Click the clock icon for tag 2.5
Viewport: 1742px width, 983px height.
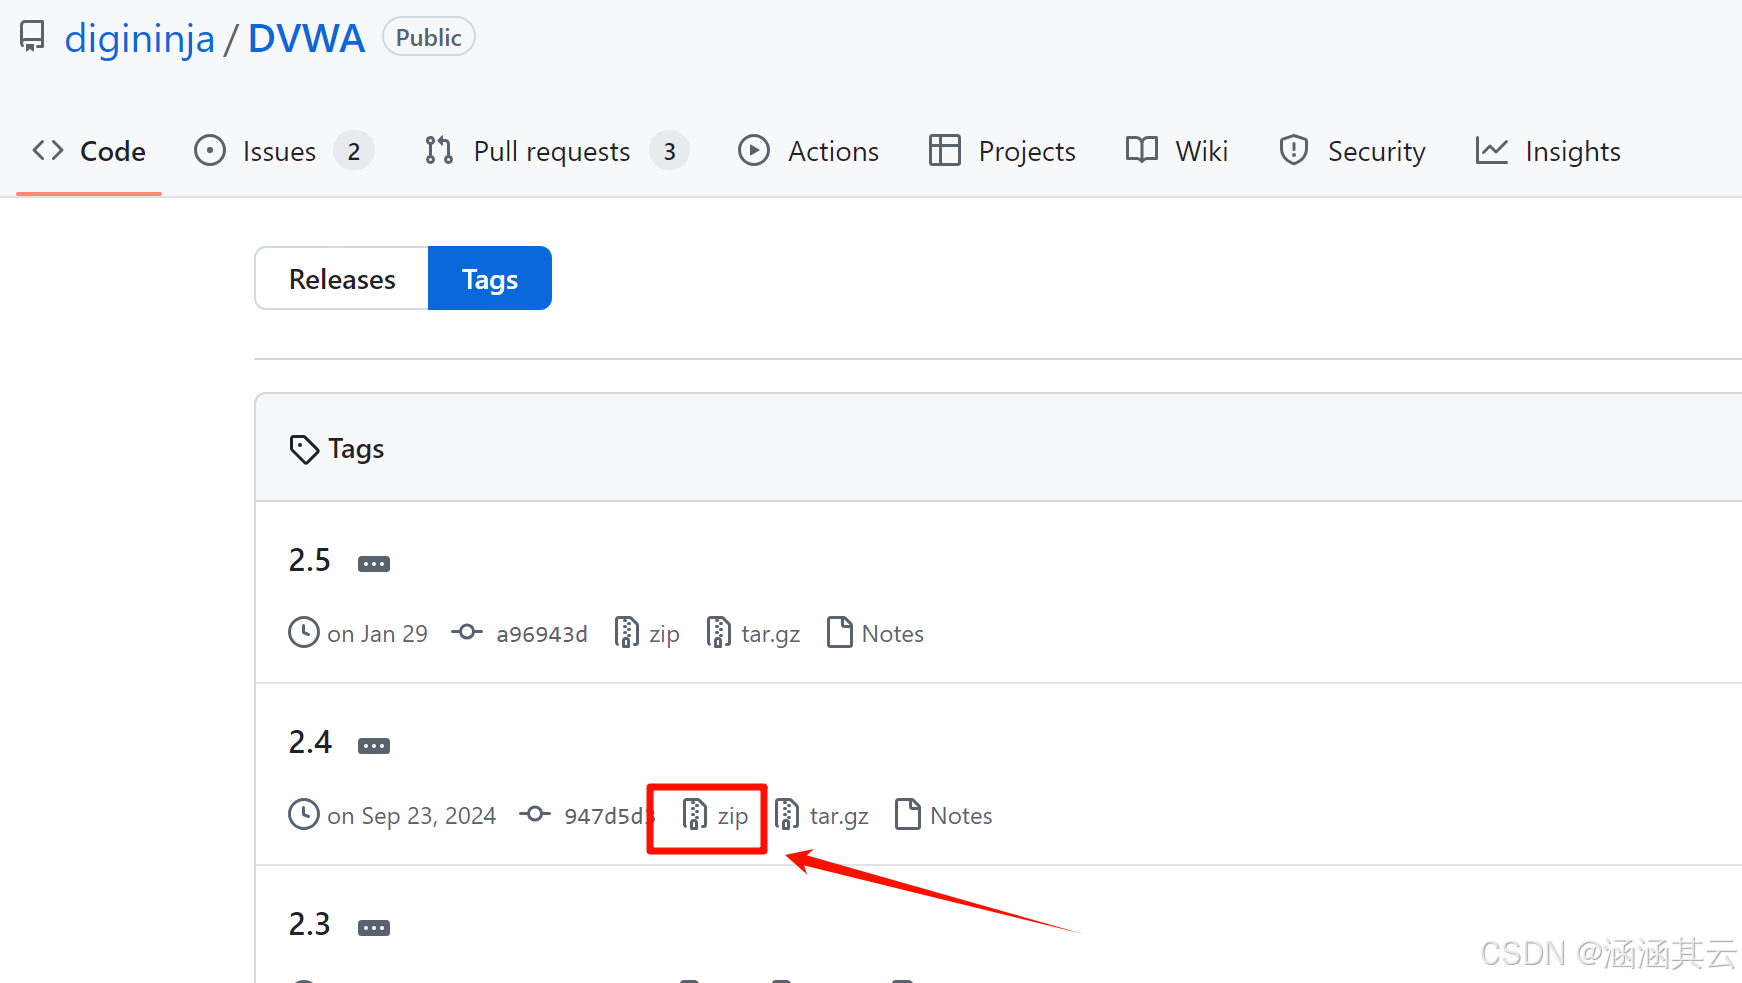[x=304, y=632]
